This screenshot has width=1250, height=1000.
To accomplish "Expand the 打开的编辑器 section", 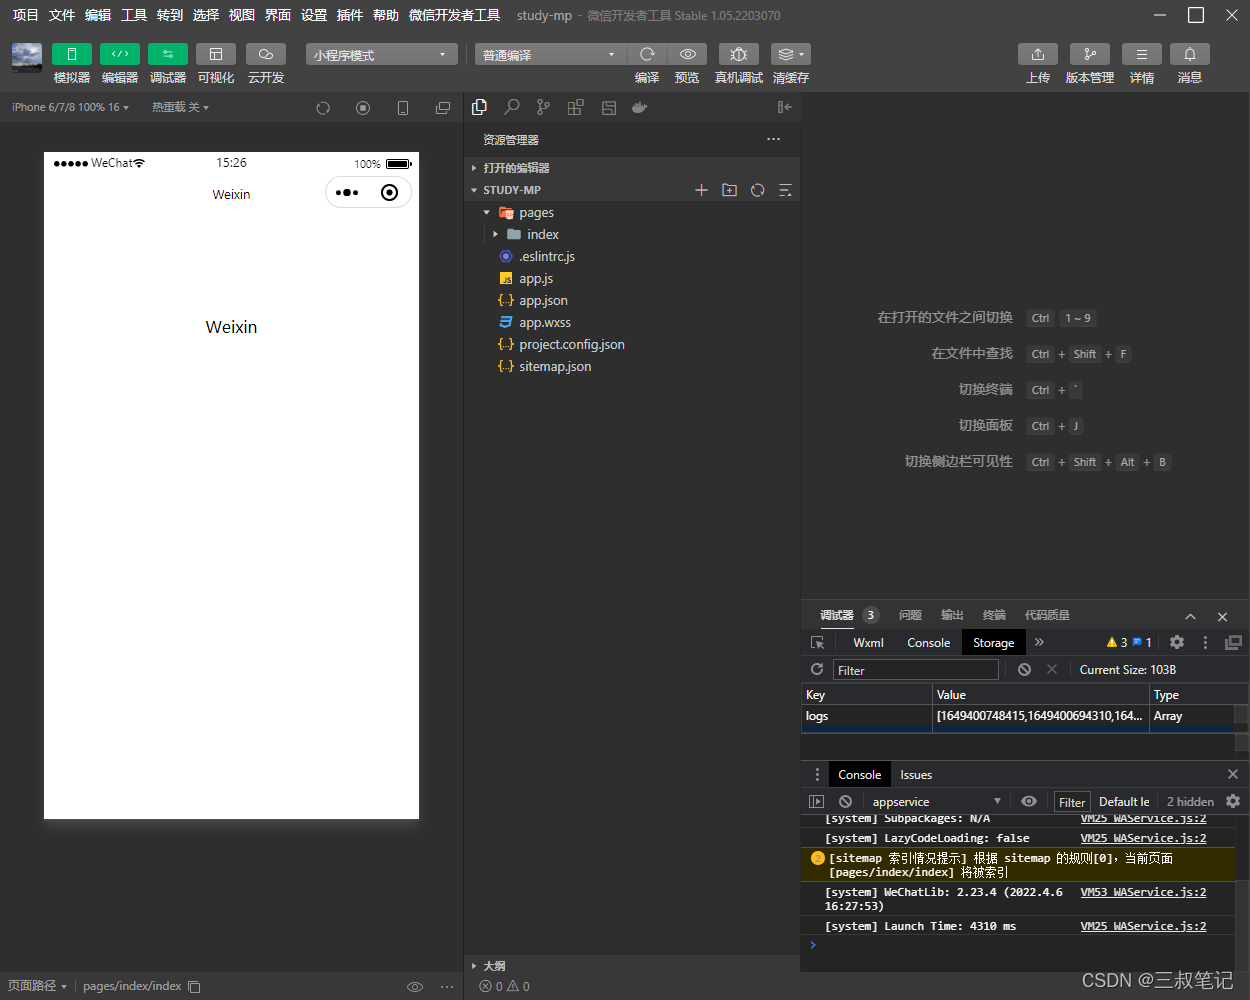I will coord(632,168).
